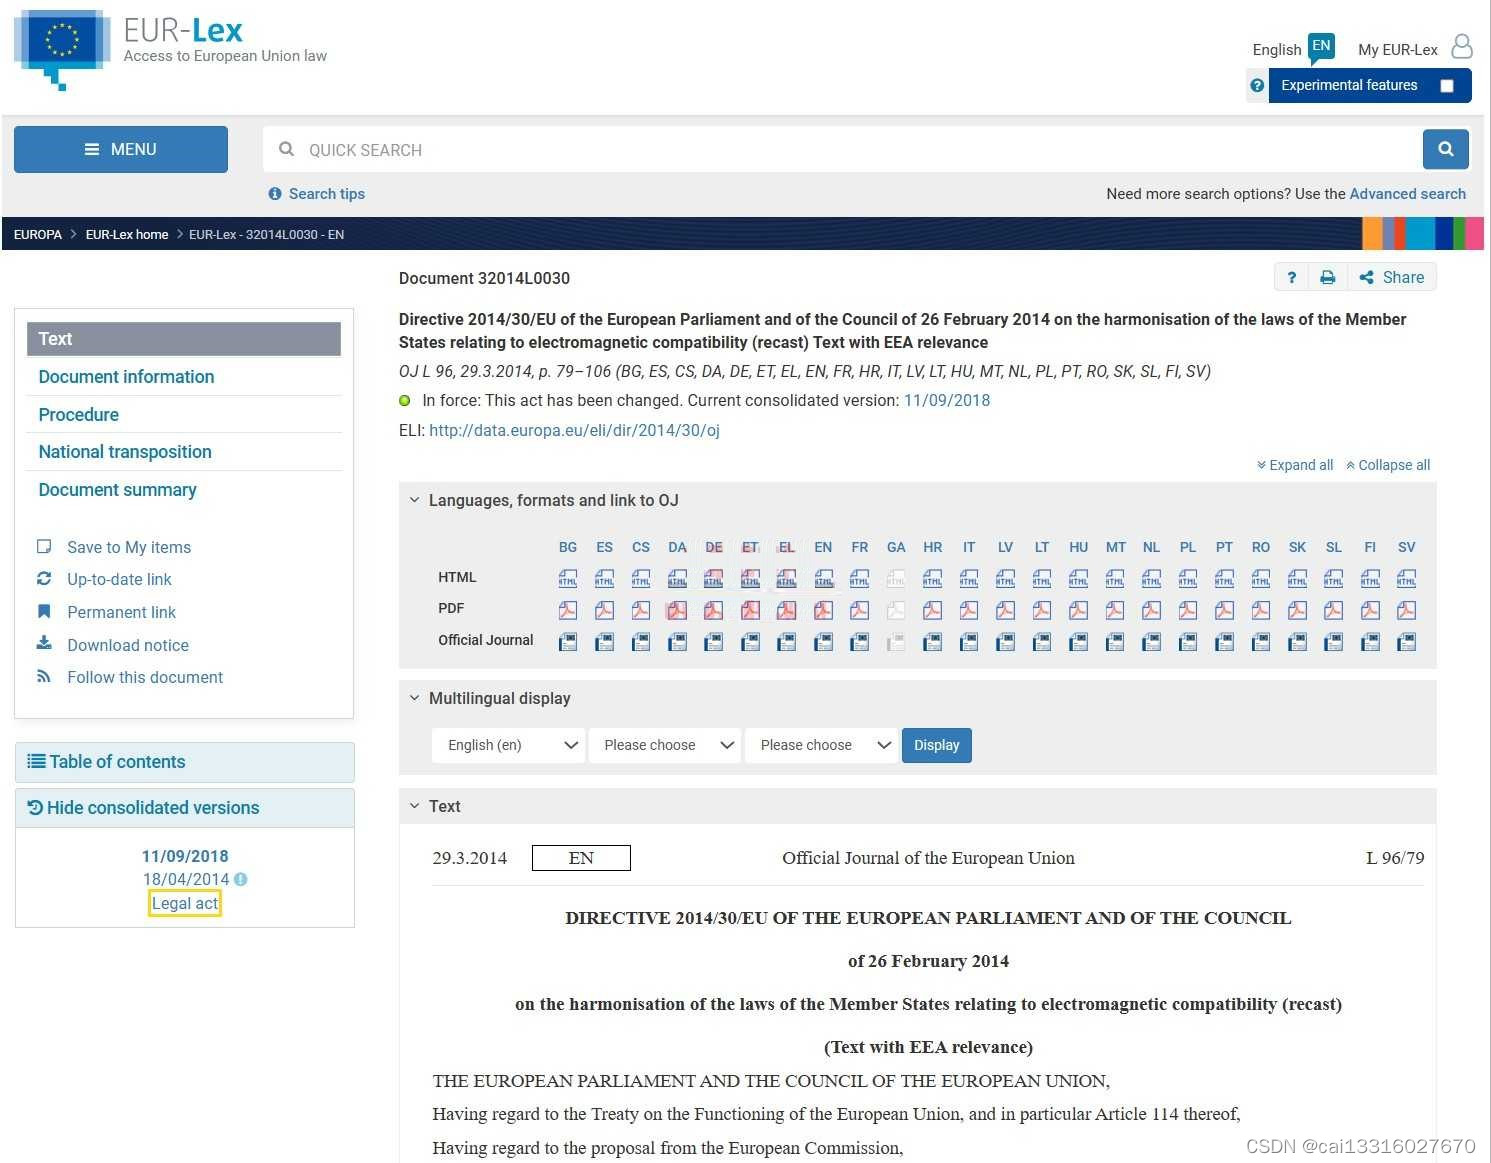
Task: Open the PDF version in PL language
Action: coord(1188,610)
